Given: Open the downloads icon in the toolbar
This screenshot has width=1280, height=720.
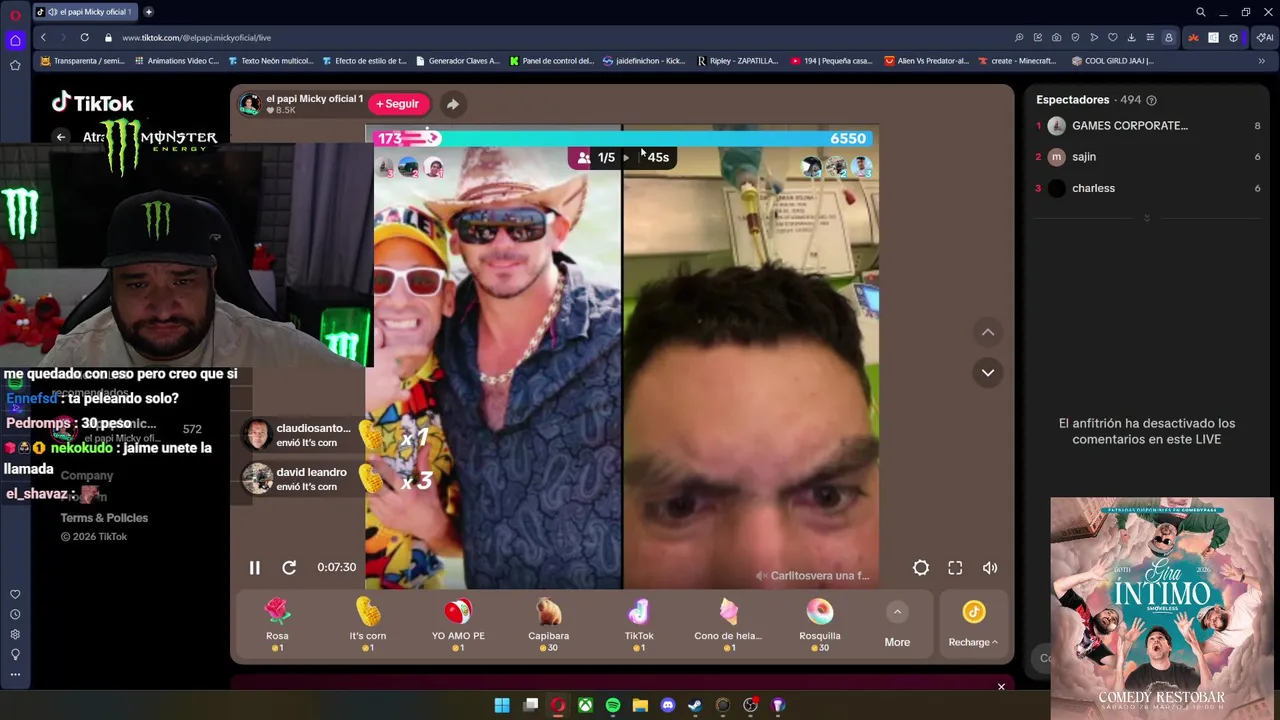Looking at the screenshot, I should coord(1131,37).
